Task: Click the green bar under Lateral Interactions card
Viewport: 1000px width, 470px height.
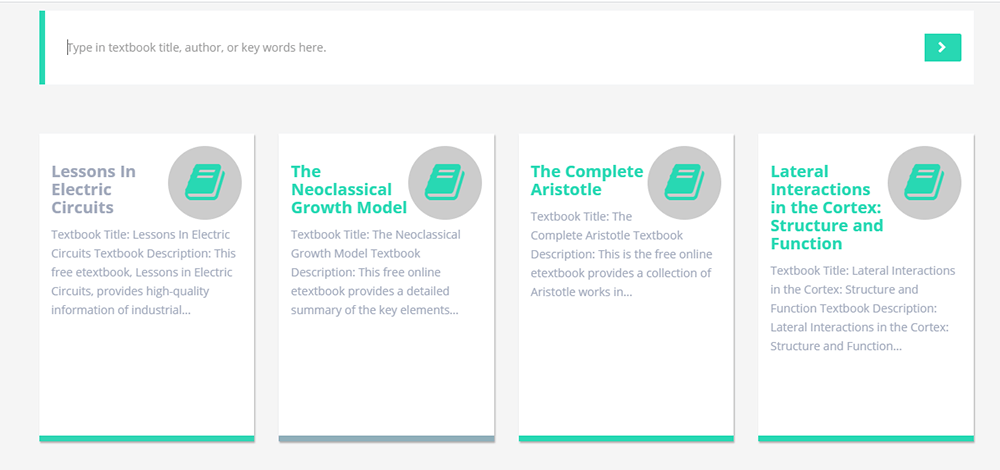Action: (x=866, y=438)
